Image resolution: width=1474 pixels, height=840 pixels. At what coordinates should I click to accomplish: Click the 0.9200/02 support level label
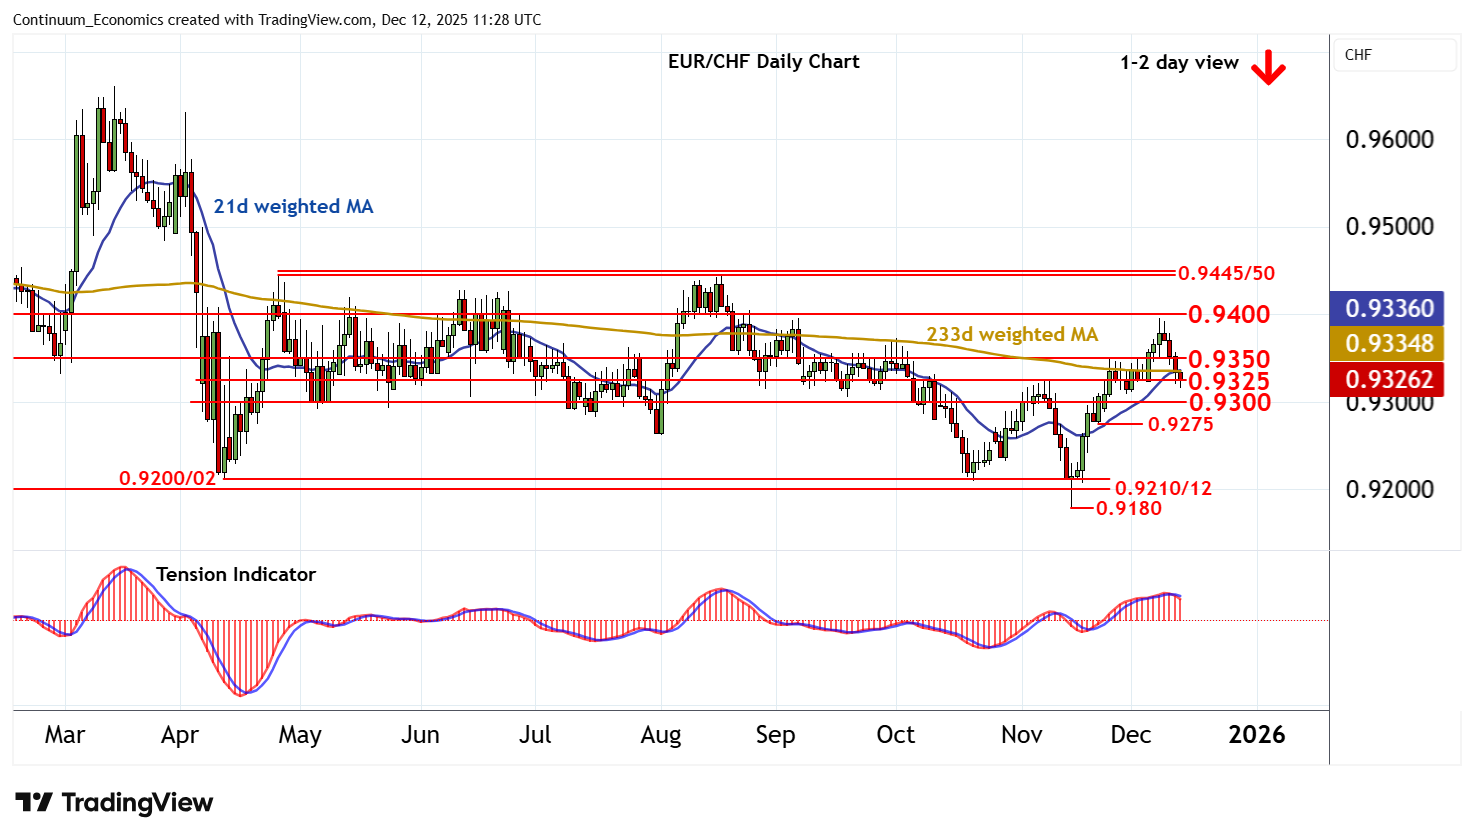pos(167,479)
